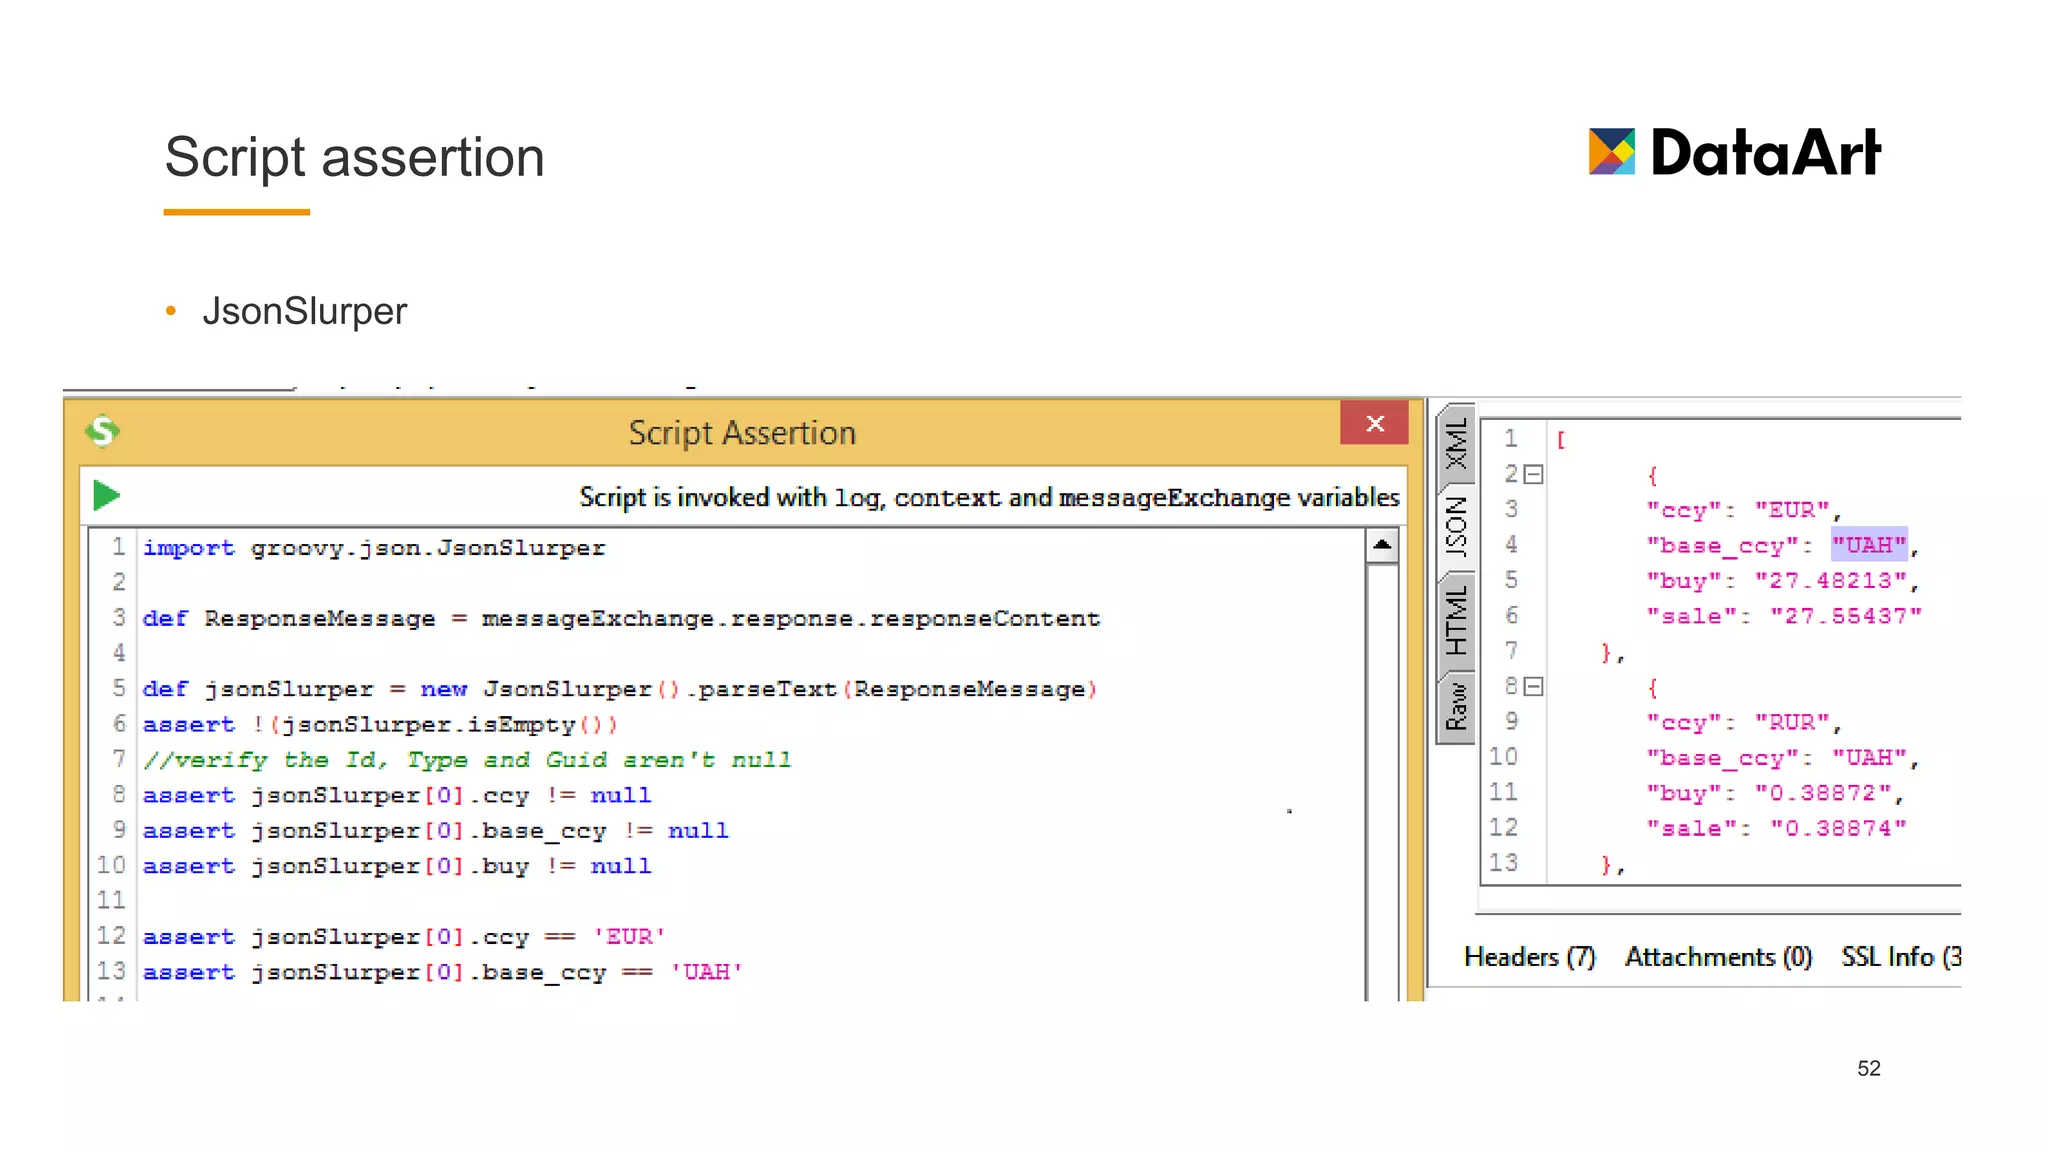Open the SSL Info tab
The image size is (2048, 1152).
(1901, 957)
